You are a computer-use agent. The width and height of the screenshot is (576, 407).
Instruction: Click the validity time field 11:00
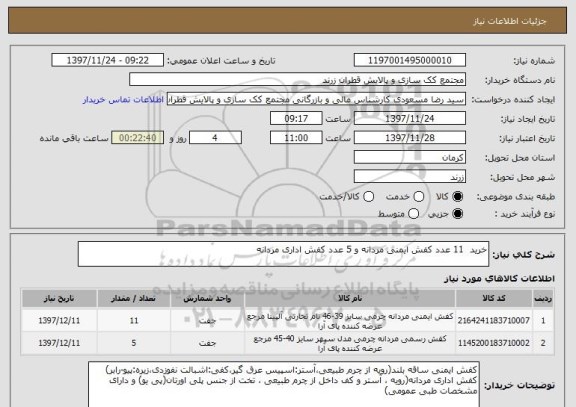[x=296, y=138]
